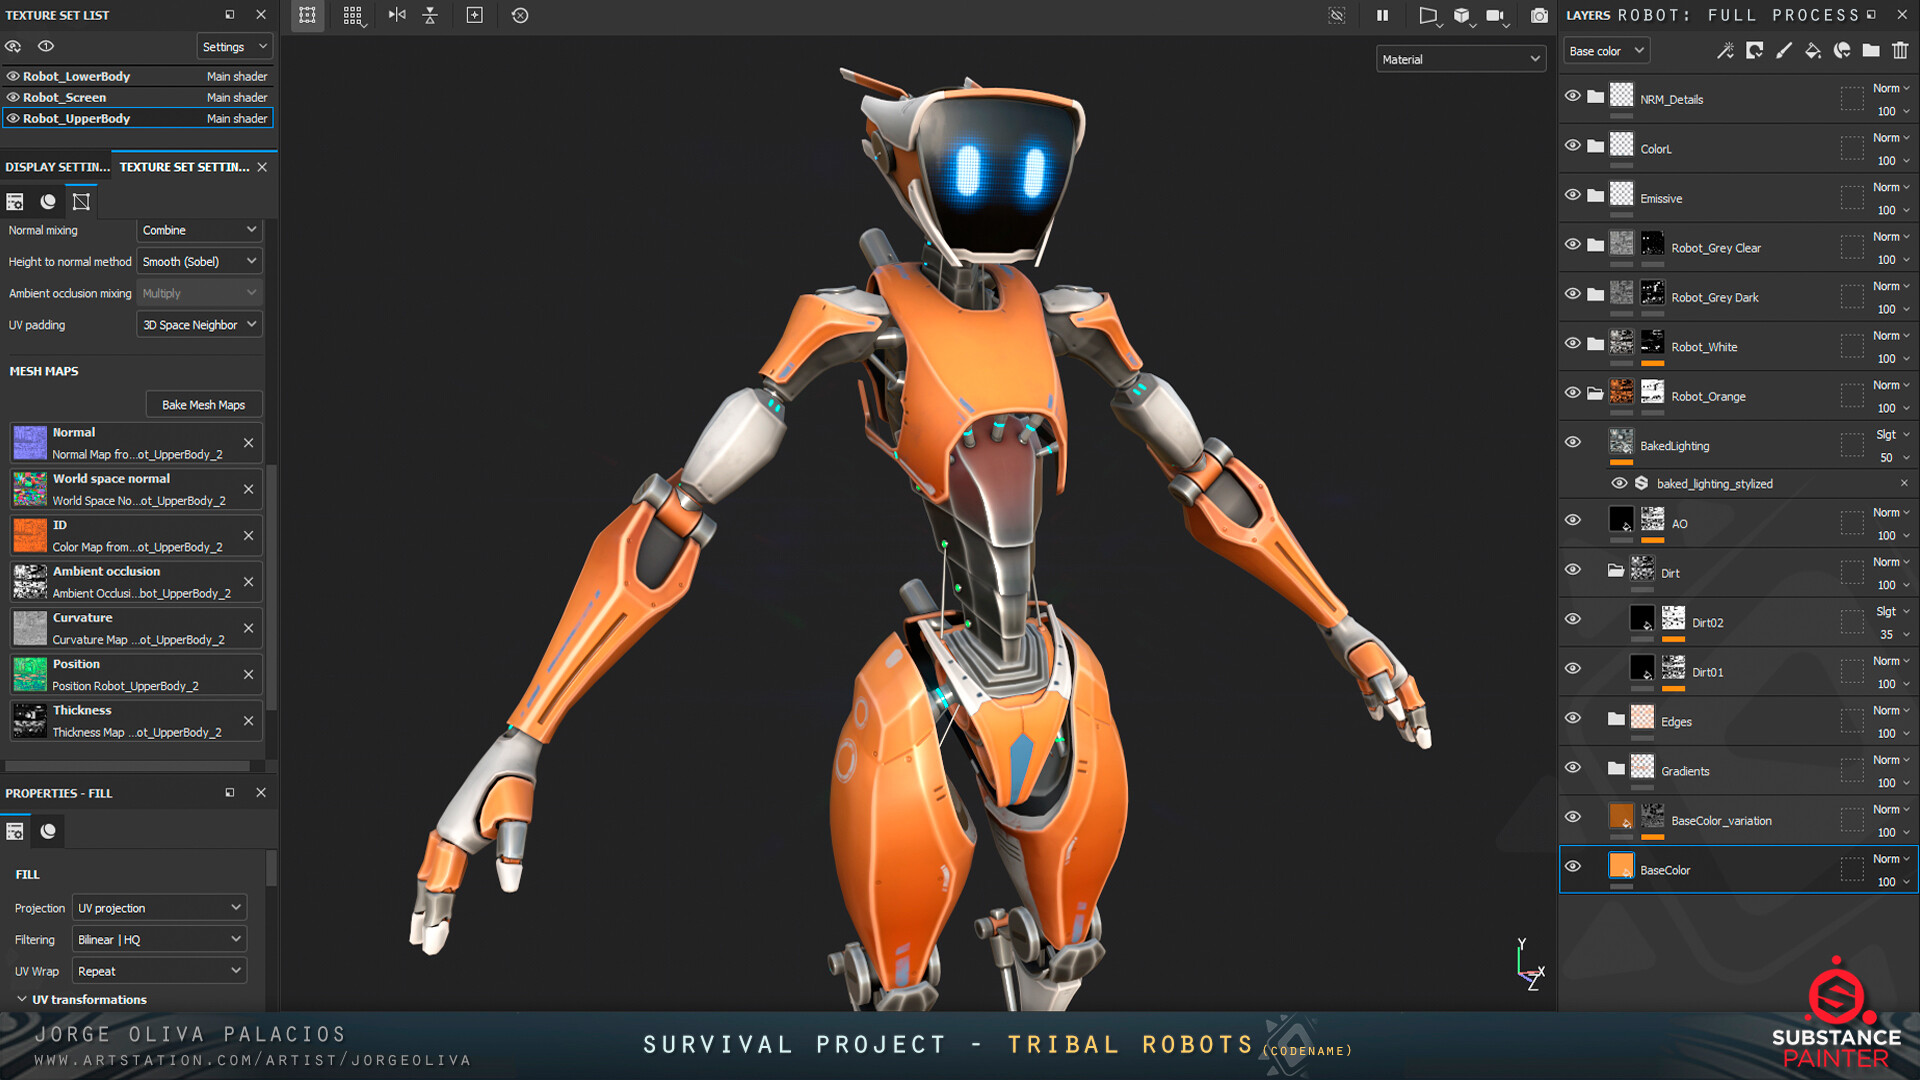Select the Add fill layer paint bucket icon

(x=1813, y=50)
